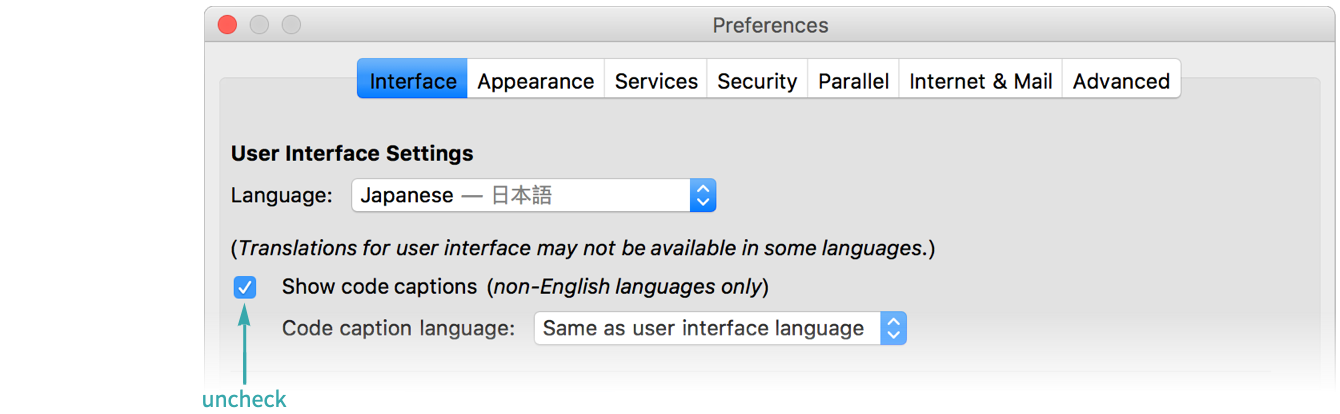This screenshot has height=414, width=1340.
Task: Select the Interface tab
Action: click(x=413, y=81)
